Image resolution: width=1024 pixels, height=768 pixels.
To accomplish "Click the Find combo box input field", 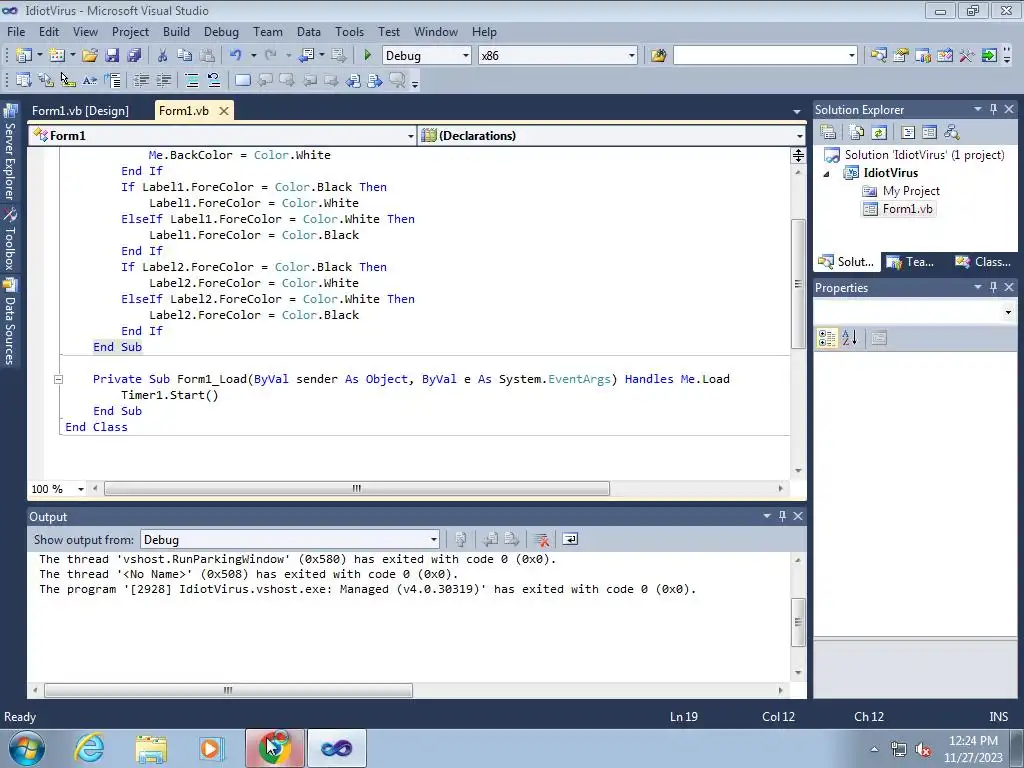I will (760, 56).
